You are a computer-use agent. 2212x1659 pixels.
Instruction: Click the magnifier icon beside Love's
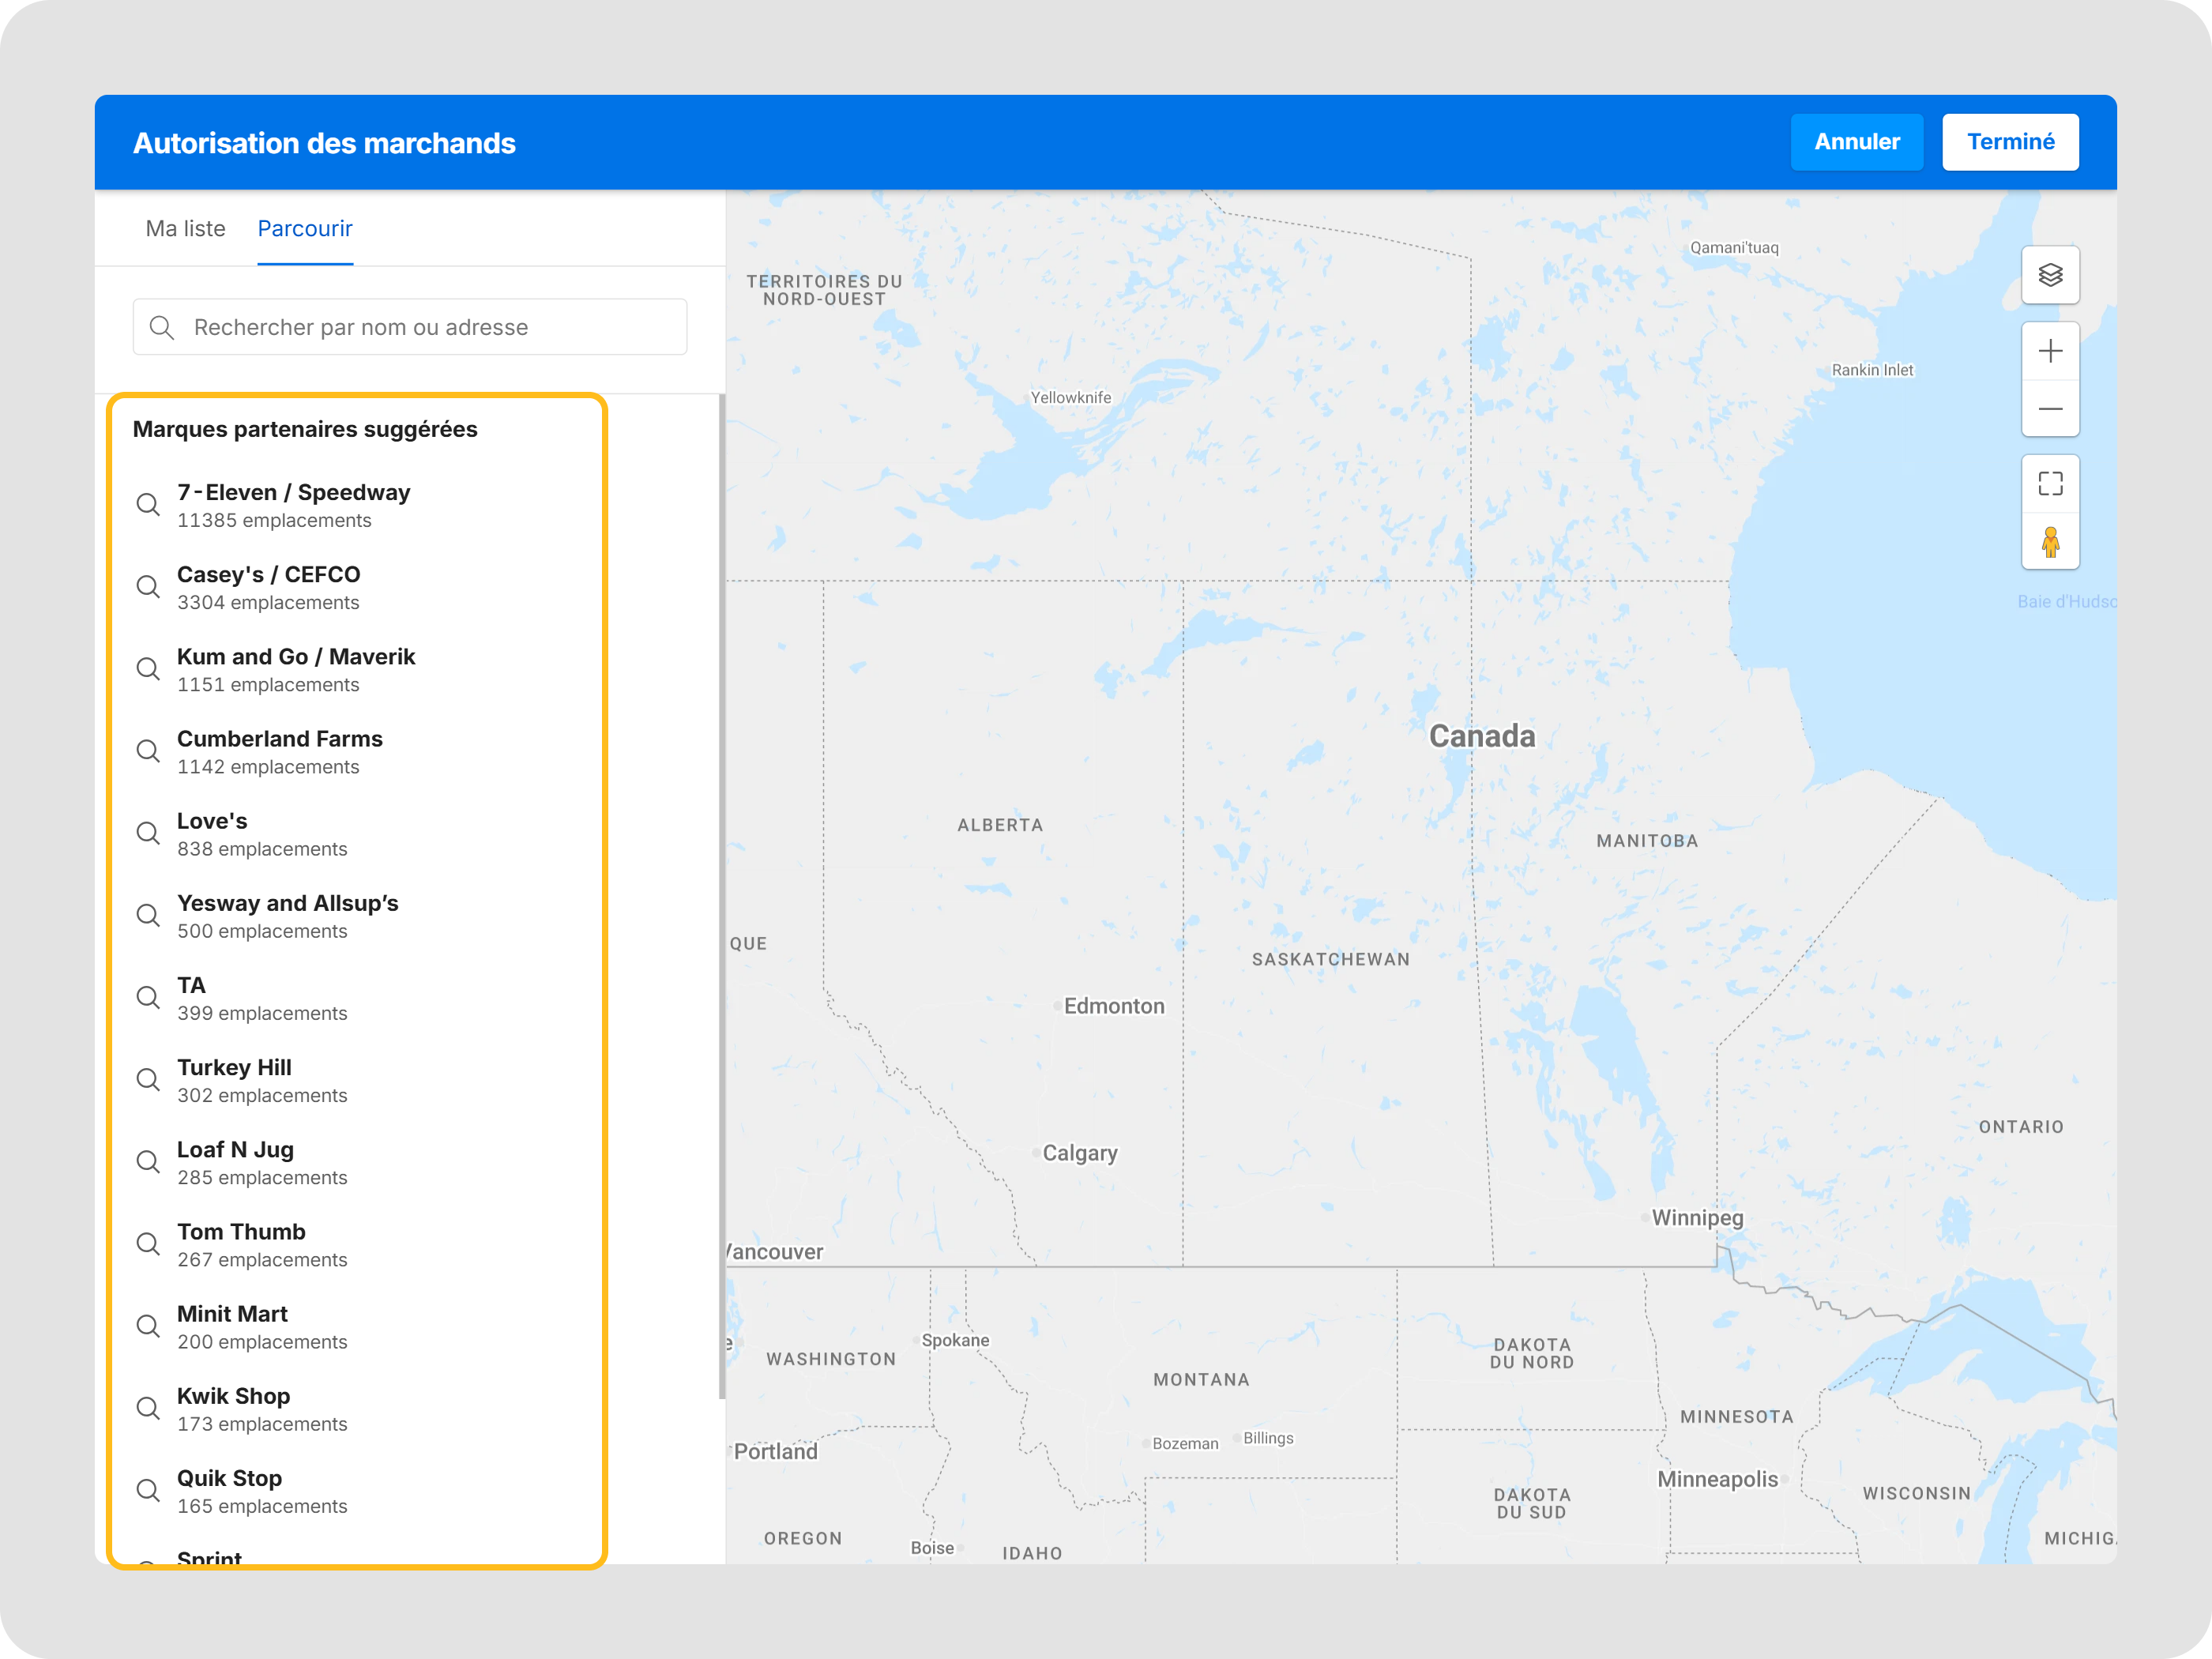click(x=148, y=833)
